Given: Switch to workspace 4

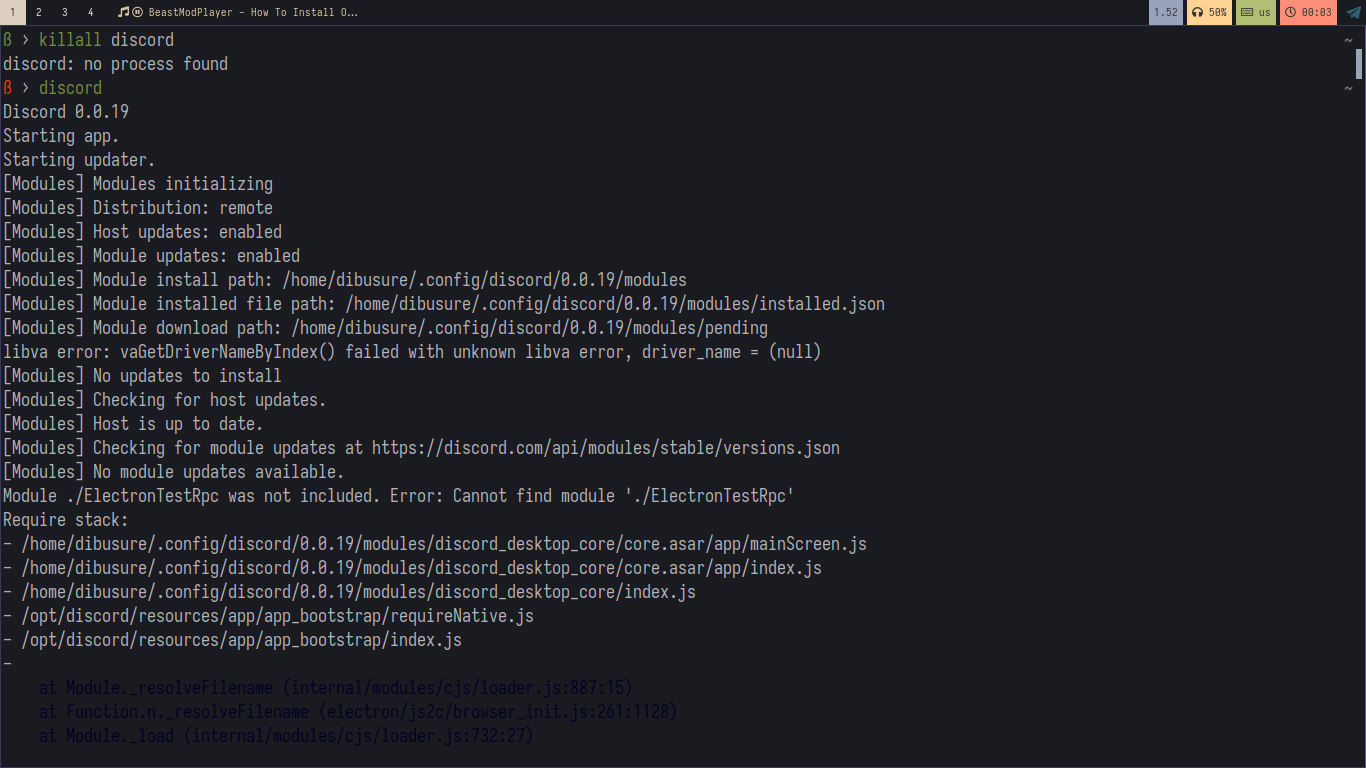Looking at the screenshot, I should click(x=90, y=12).
